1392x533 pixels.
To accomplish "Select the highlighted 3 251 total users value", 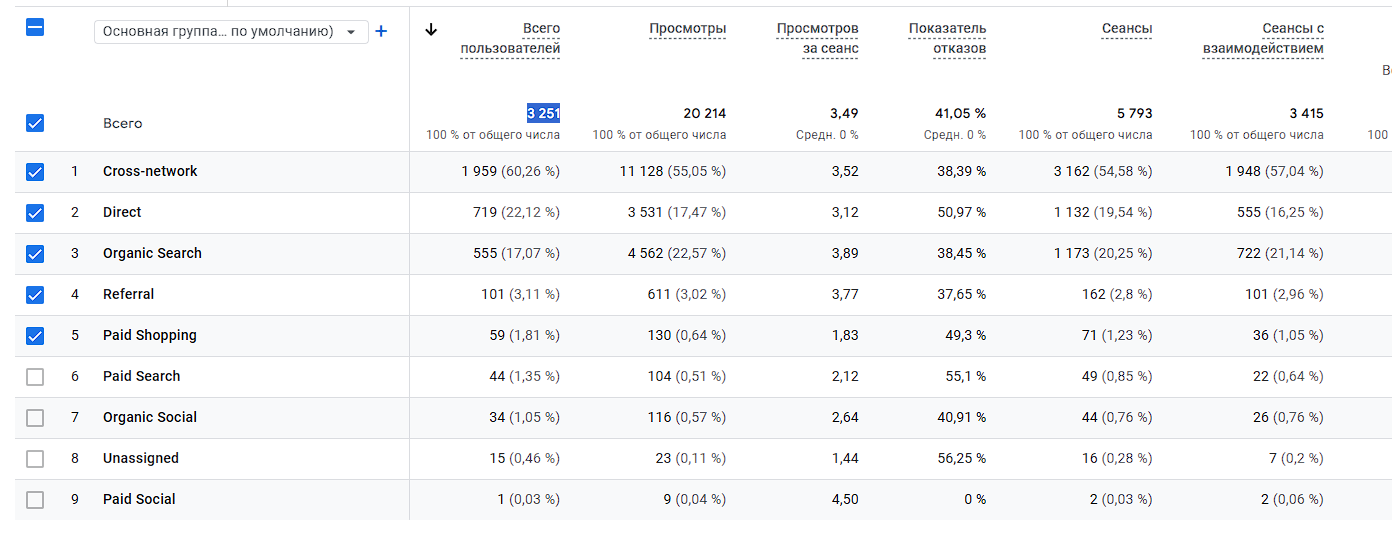I will [543, 114].
